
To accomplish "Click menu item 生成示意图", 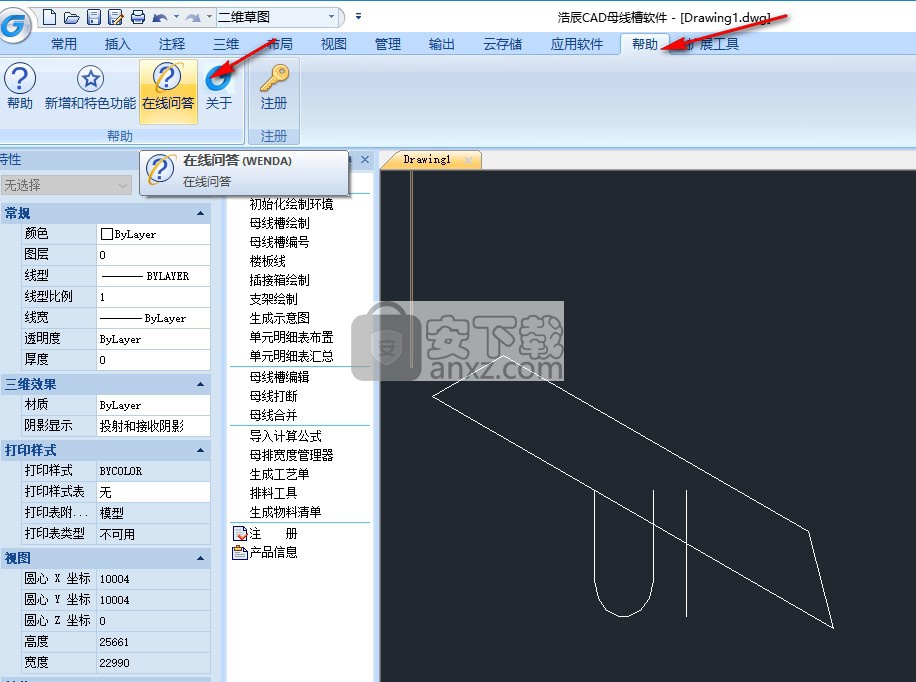I will [x=279, y=318].
